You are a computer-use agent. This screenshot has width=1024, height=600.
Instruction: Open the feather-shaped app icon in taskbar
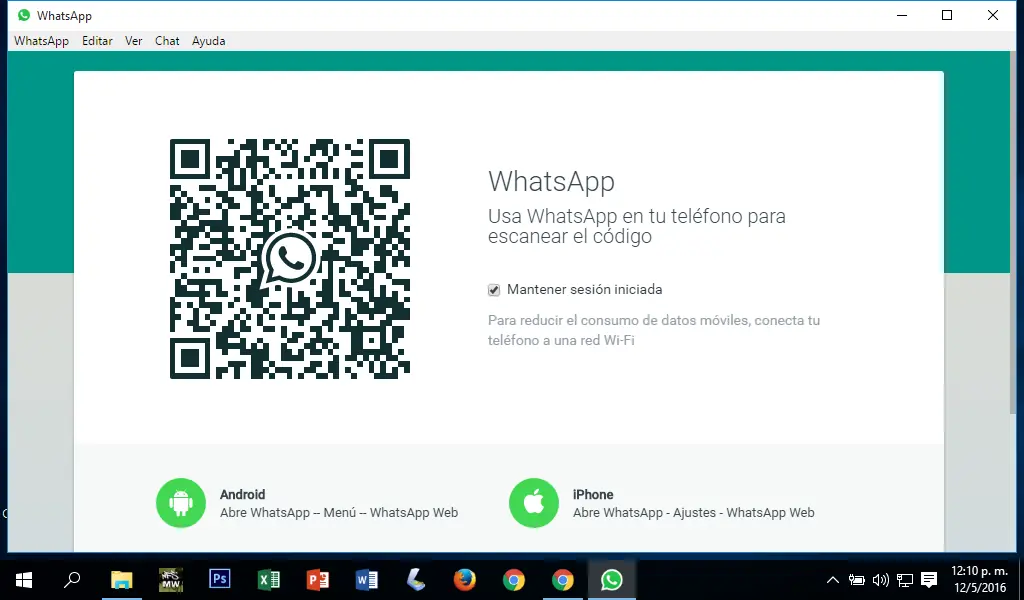point(415,579)
